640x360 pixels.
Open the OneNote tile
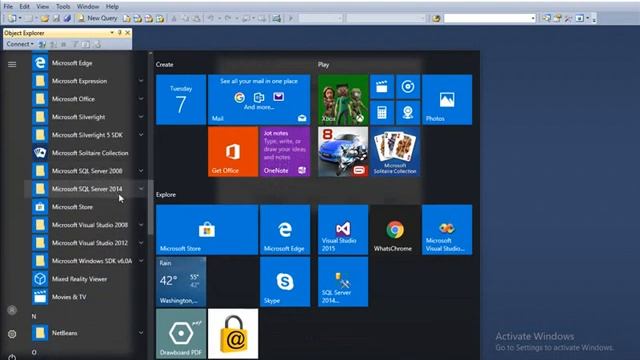pos(285,152)
